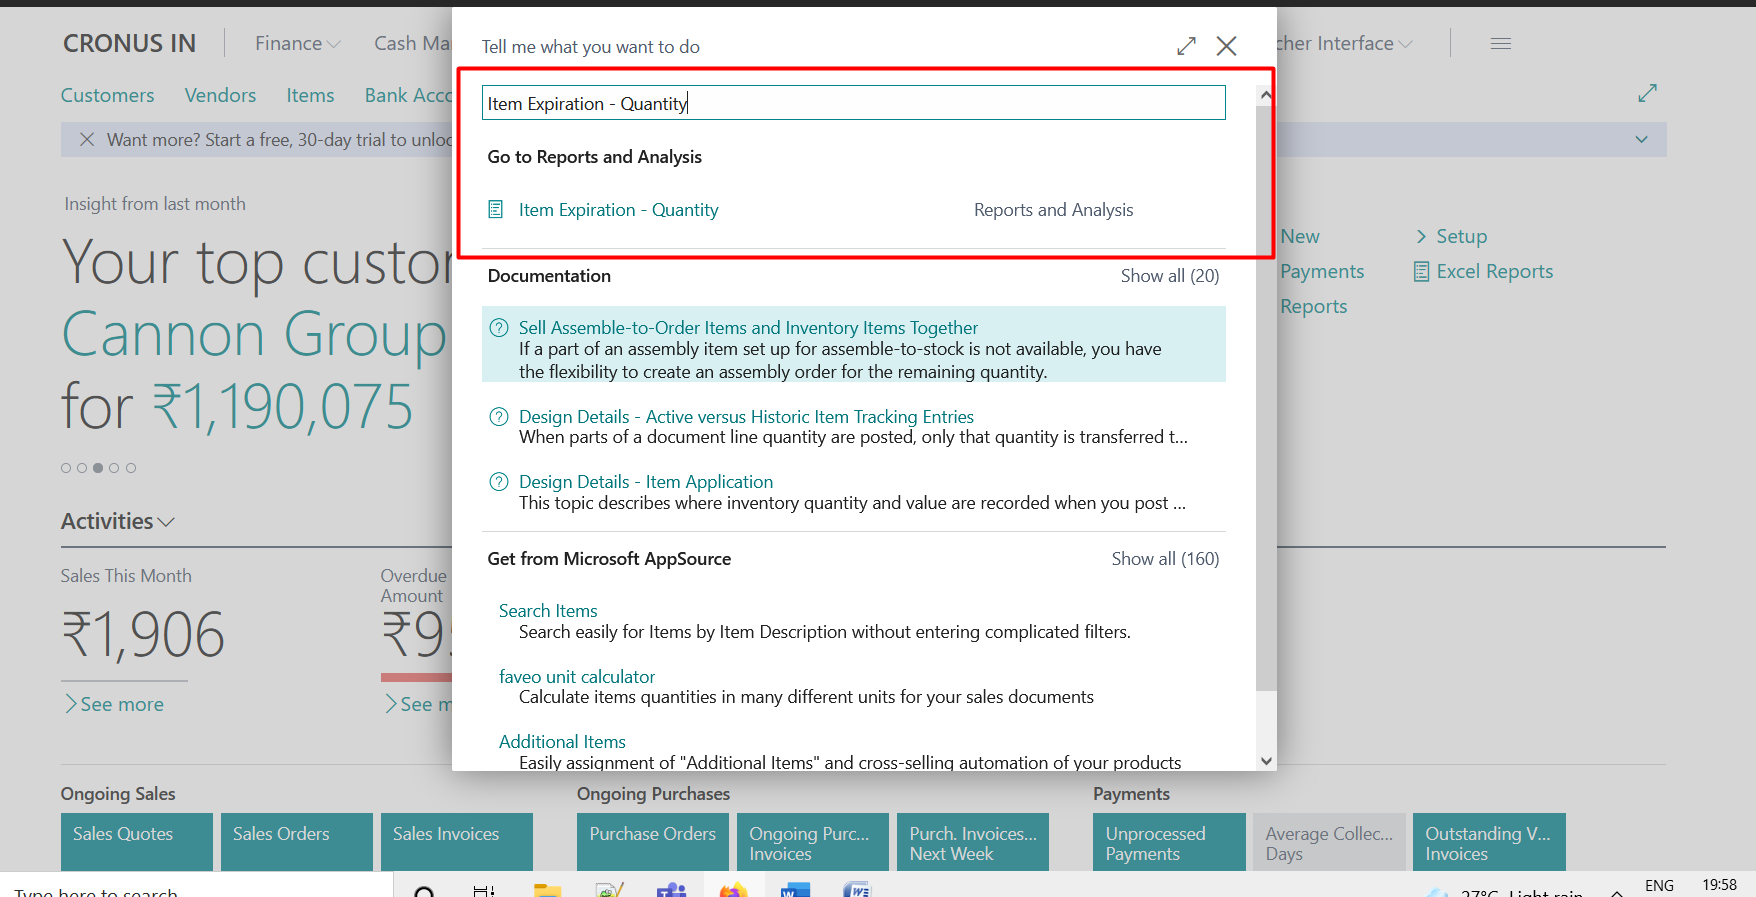Click the New action link
The height and width of the screenshot is (897, 1756).
[1300, 237]
